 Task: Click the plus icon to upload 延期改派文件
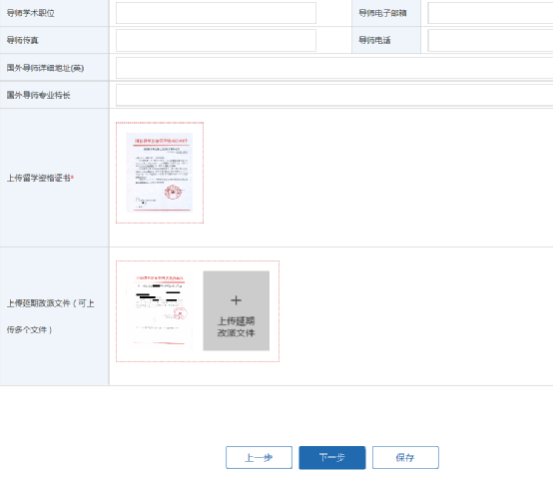point(236,300)
